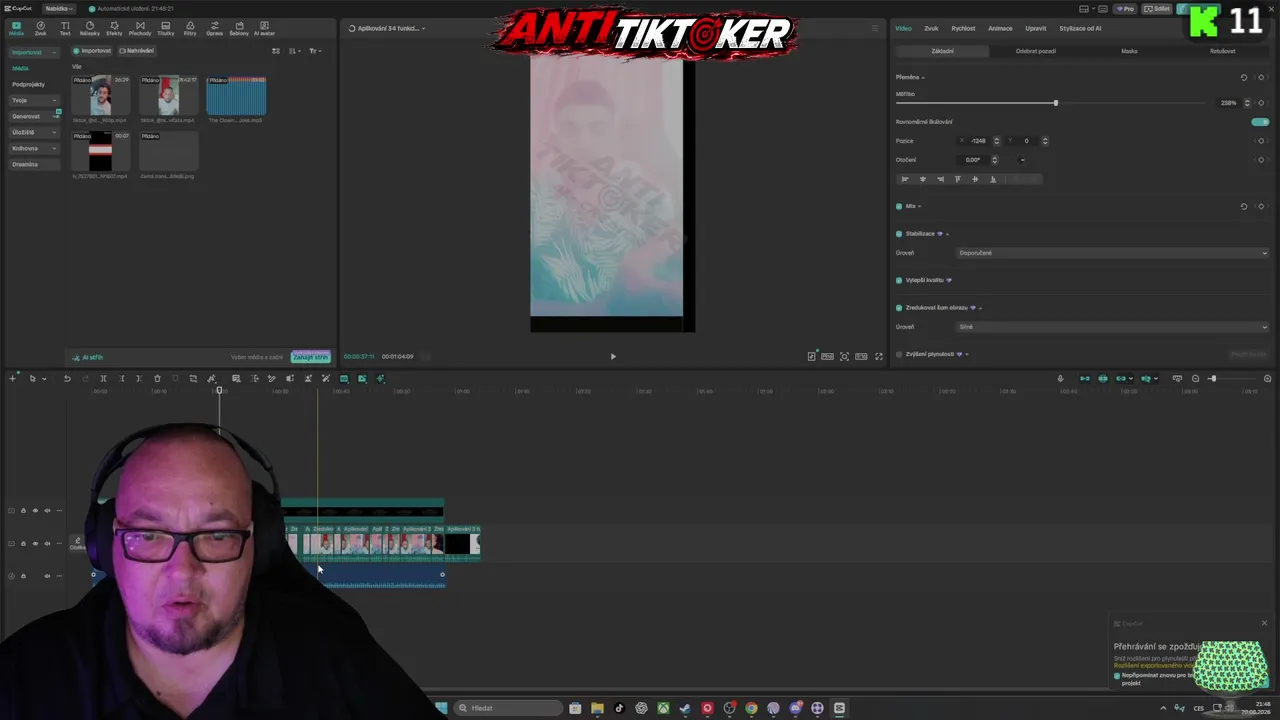
Task: Open the Oprava adjustment panel
Action: click(x=214, y=28)
